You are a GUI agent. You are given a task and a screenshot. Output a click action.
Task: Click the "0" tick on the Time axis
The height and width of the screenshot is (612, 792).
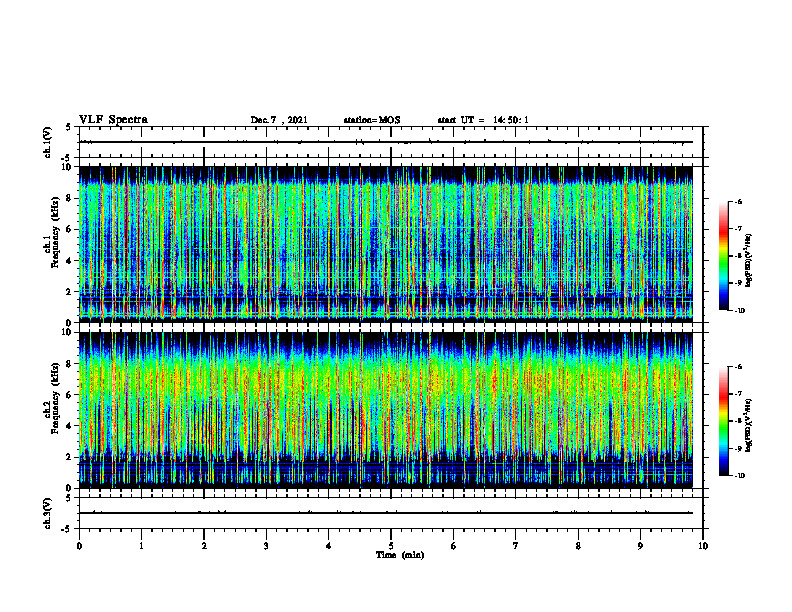point(79,546)
